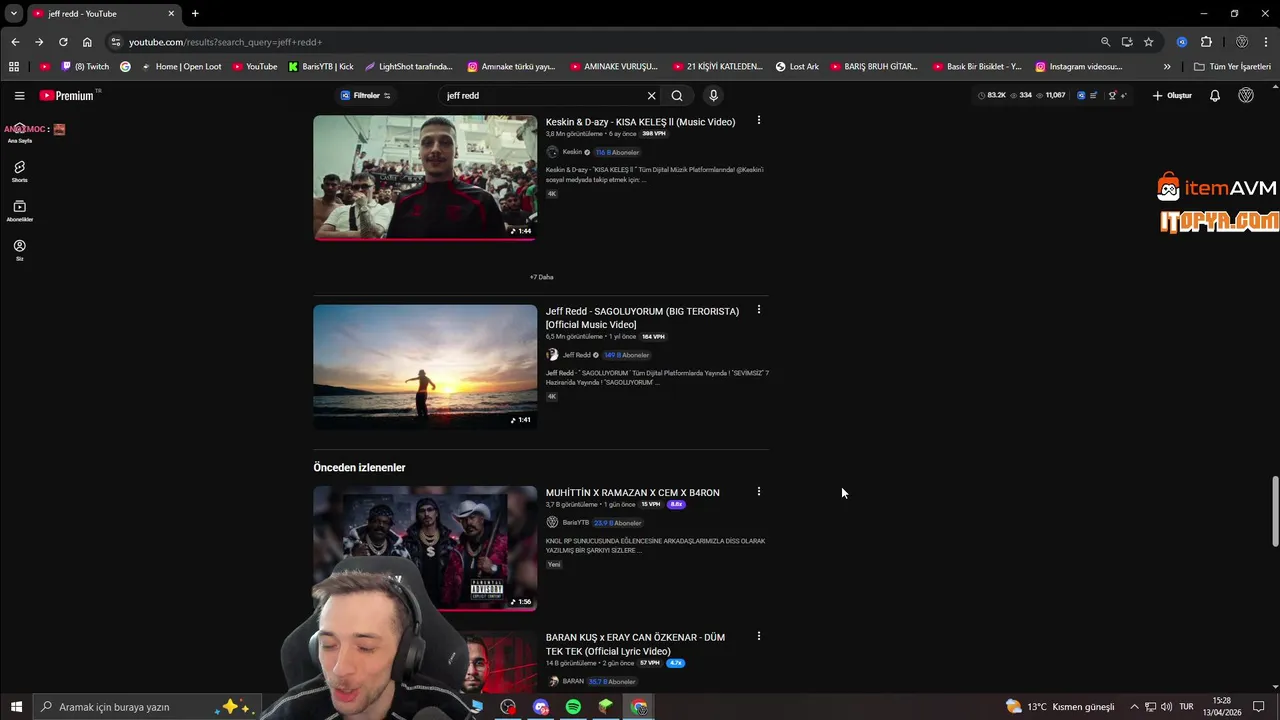Open Chrome home page button
1280x720 pixels.
[87, 42]
